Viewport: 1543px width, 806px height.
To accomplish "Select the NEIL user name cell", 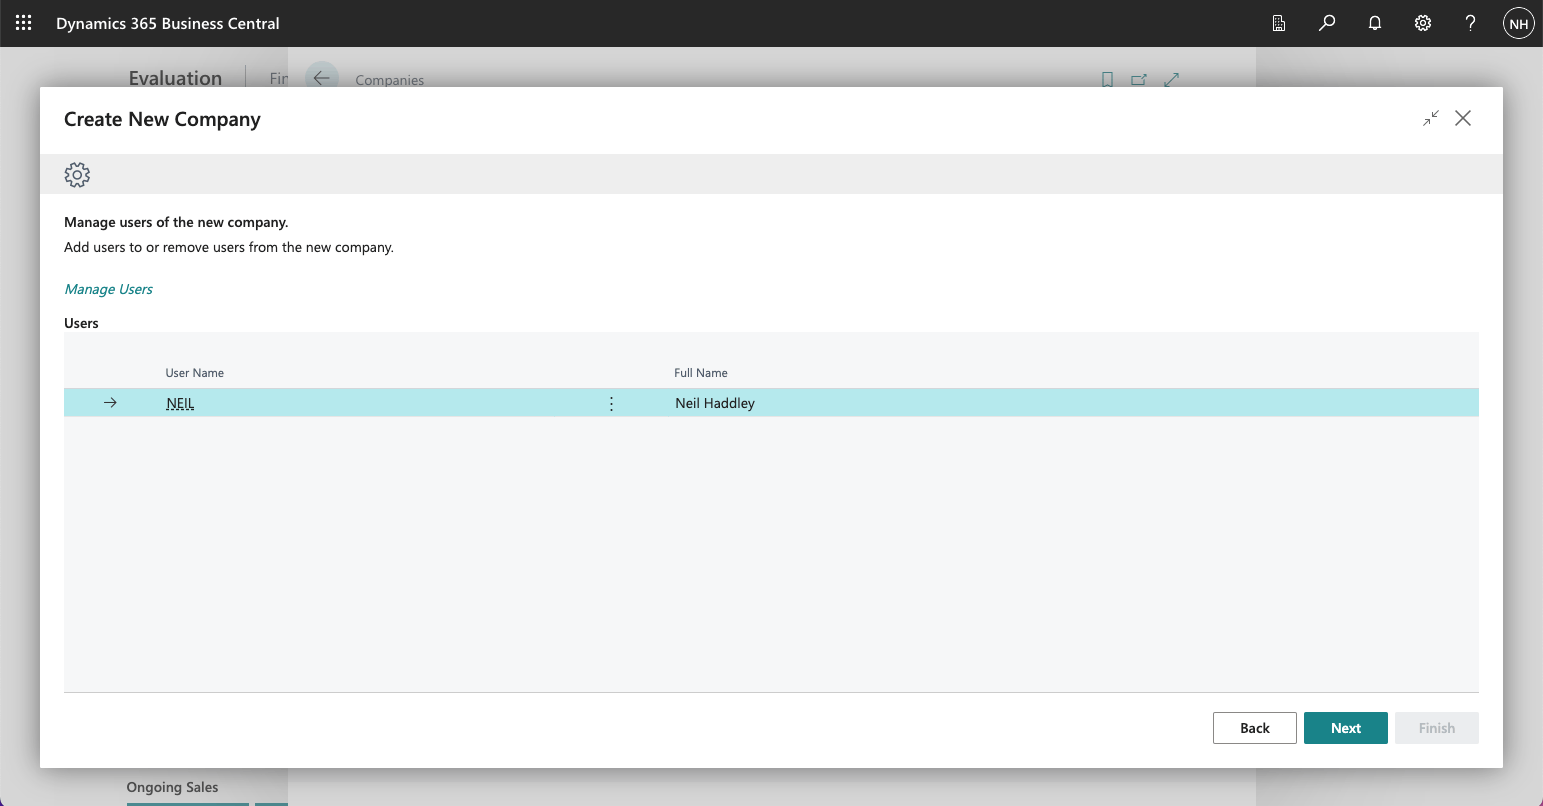I will (180, 403).
